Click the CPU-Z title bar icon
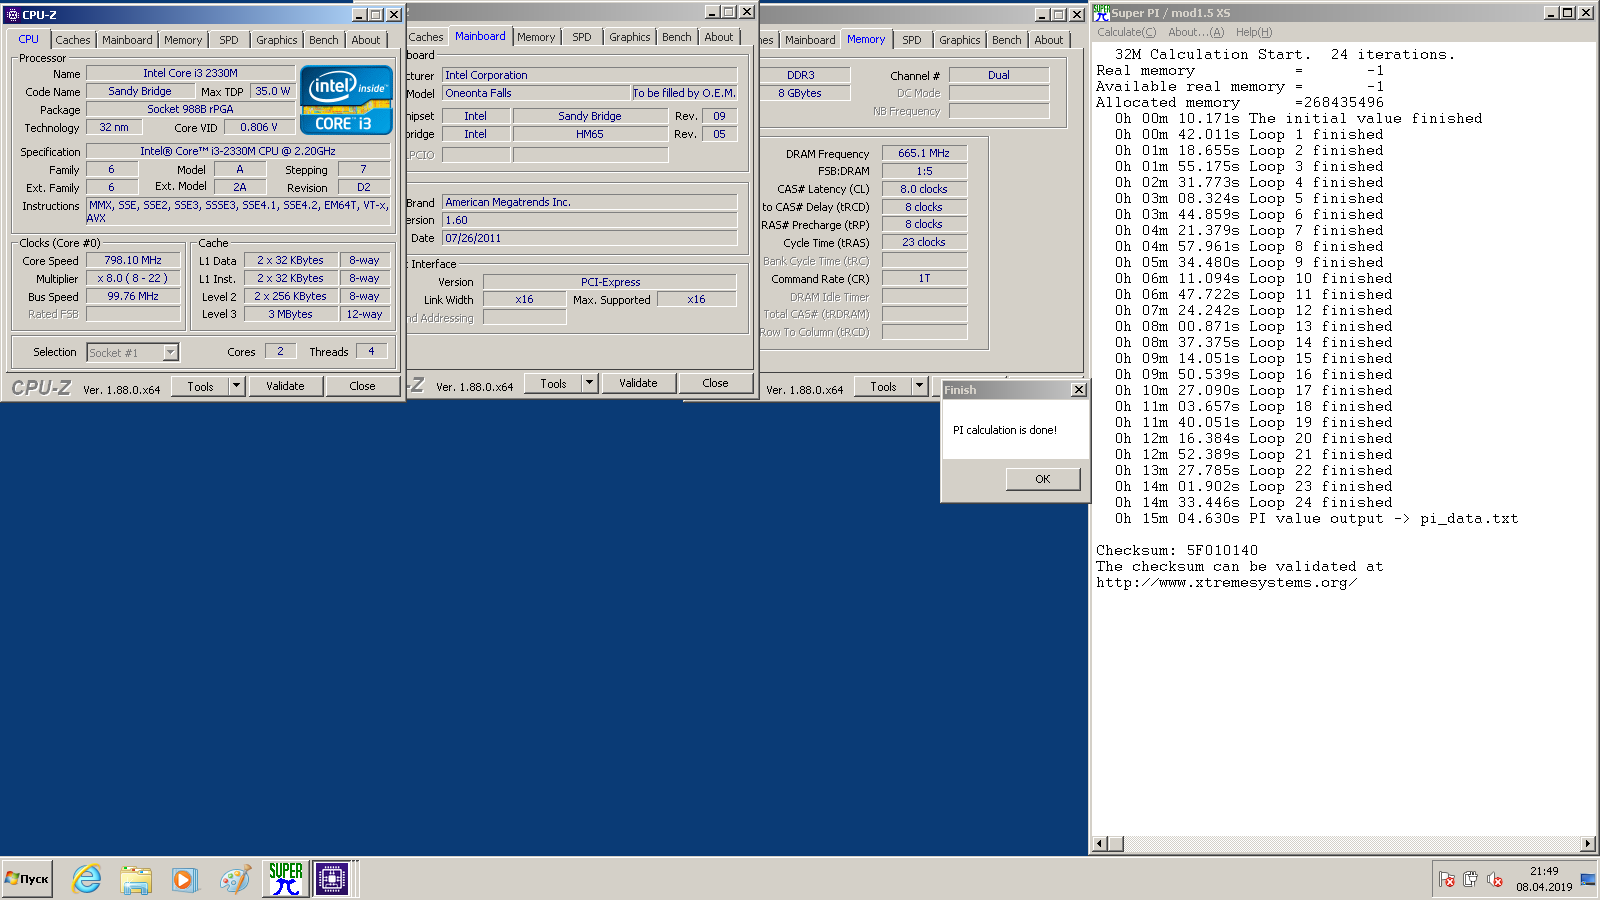Image resolution: width=1600 pixels, height=900 pixels. click(13, 15)
